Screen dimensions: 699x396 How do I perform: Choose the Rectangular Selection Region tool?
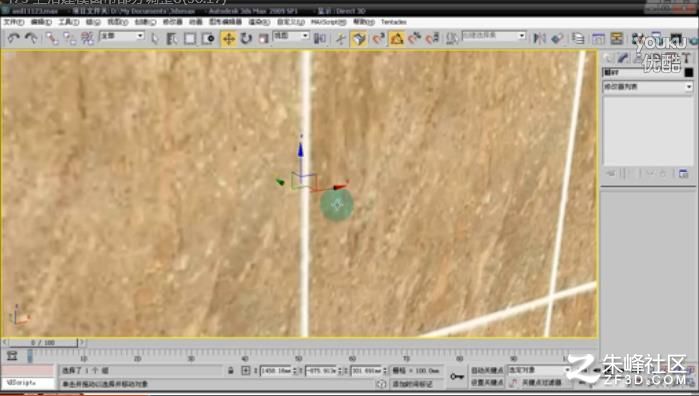point(190,39)
